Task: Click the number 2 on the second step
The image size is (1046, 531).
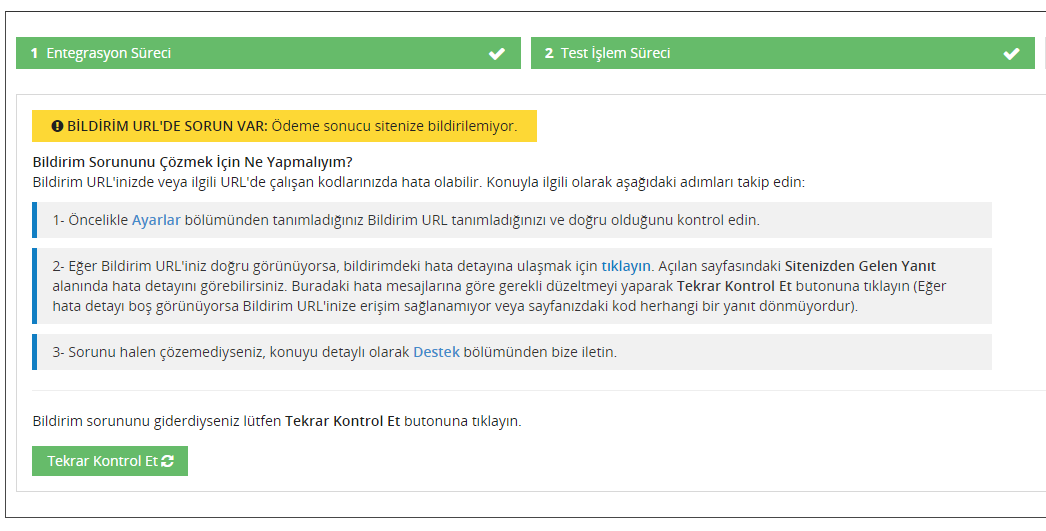Action: point(549,54)
